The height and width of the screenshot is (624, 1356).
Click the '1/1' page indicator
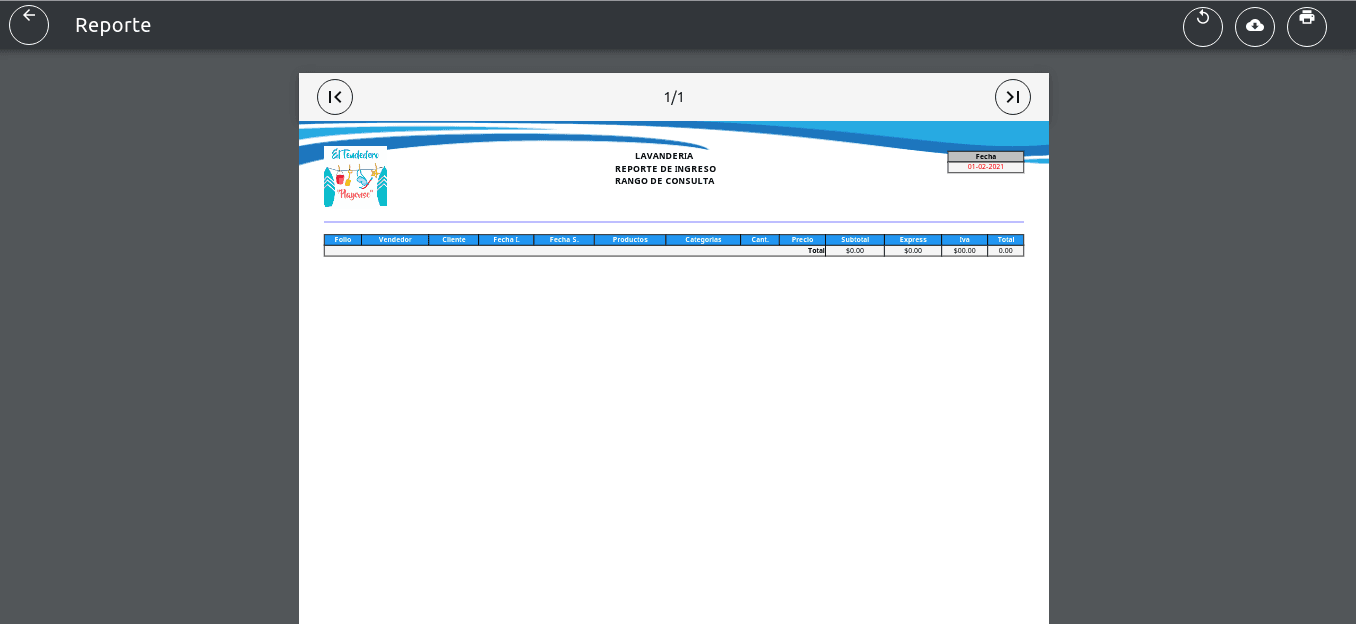click(674, 97)
